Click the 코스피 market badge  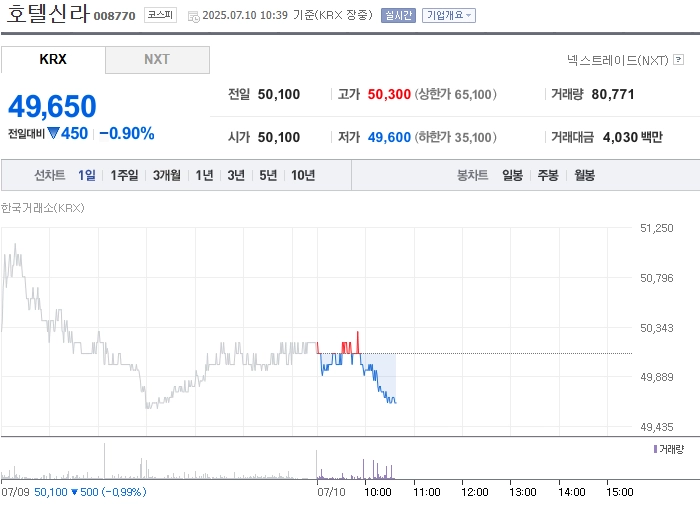[x=160, y=15]
